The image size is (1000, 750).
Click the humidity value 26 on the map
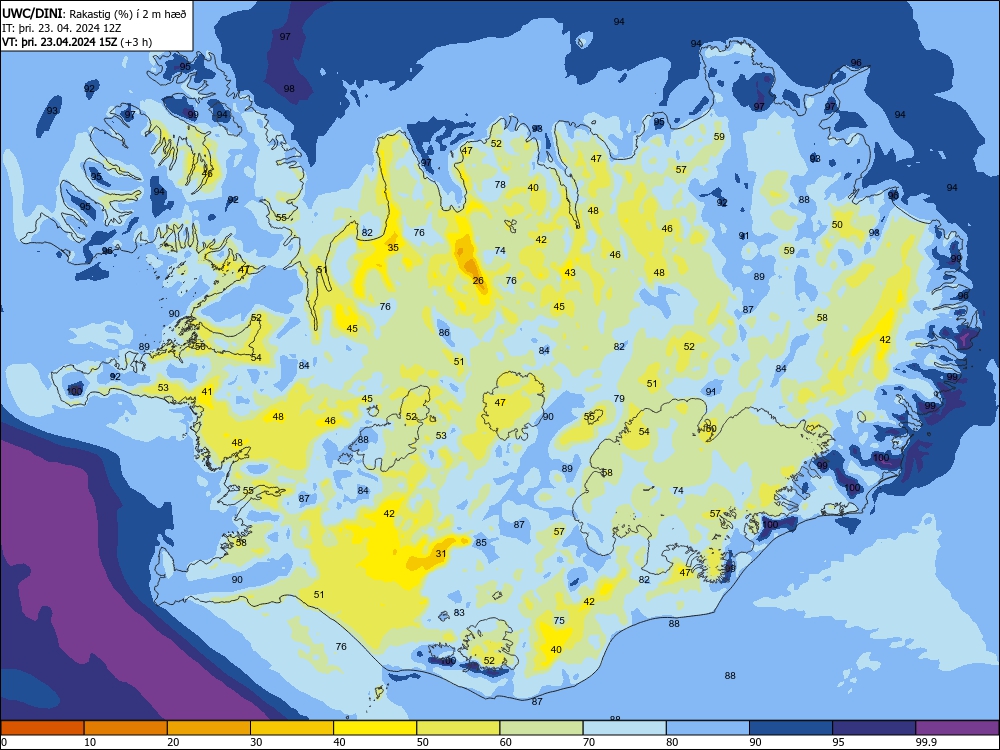[478, 281]
